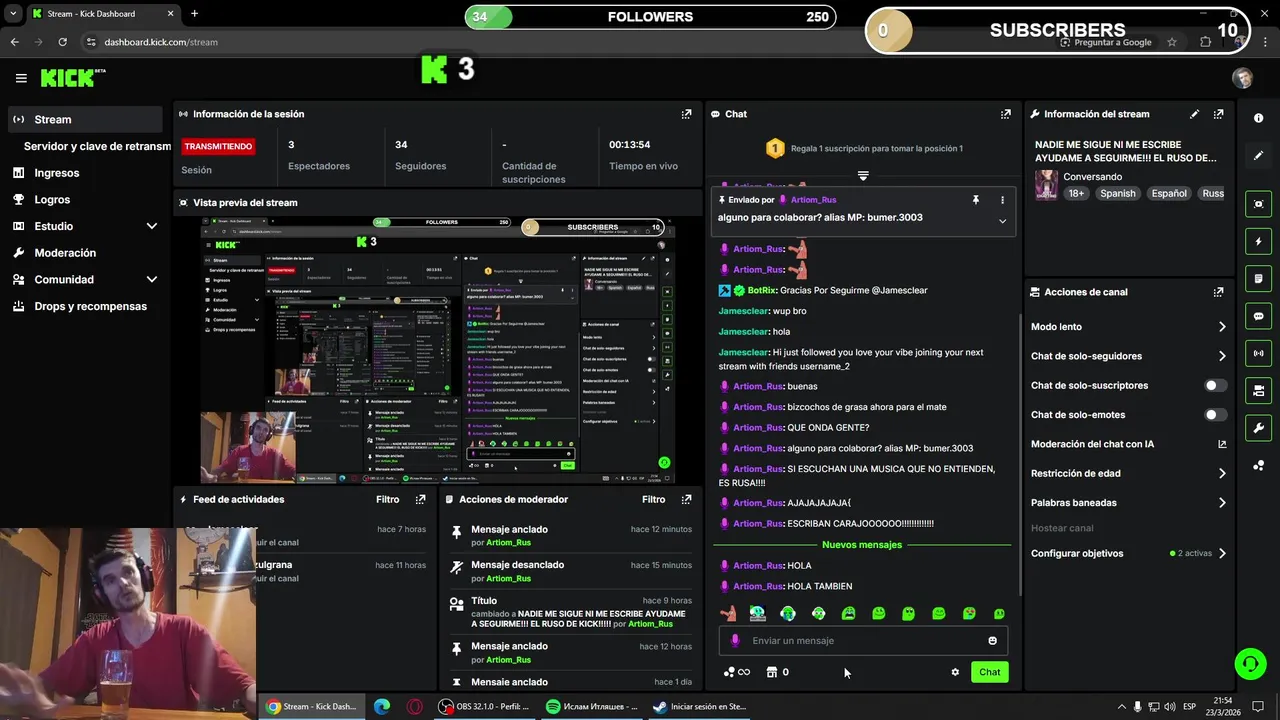Screen dimensions: 1280x720
Task: Open Moderación del chat con IA external link
Action: [1221, 444]
